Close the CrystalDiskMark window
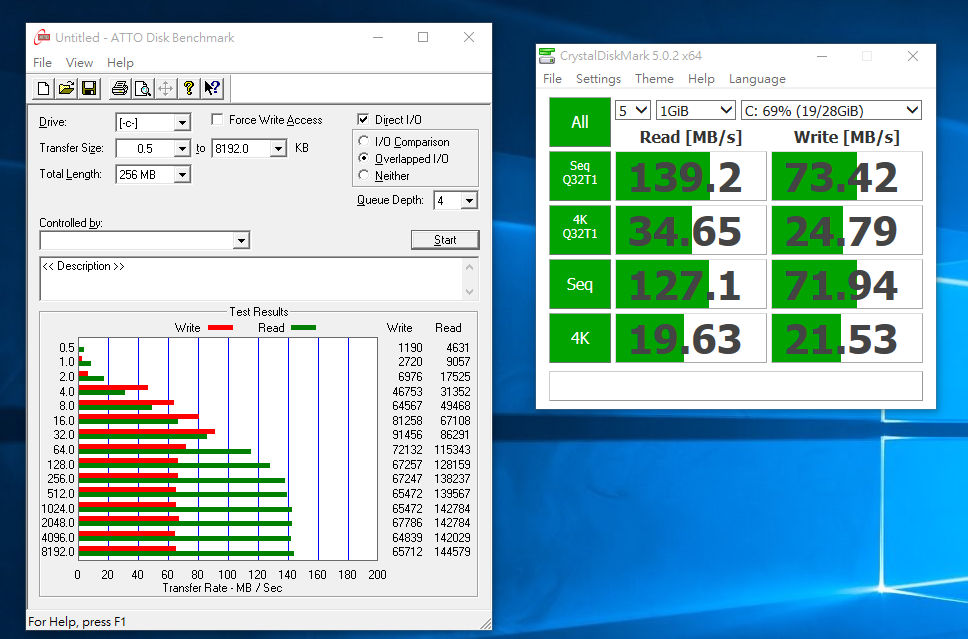The image size is (968, 639). [x=913, y=56]
